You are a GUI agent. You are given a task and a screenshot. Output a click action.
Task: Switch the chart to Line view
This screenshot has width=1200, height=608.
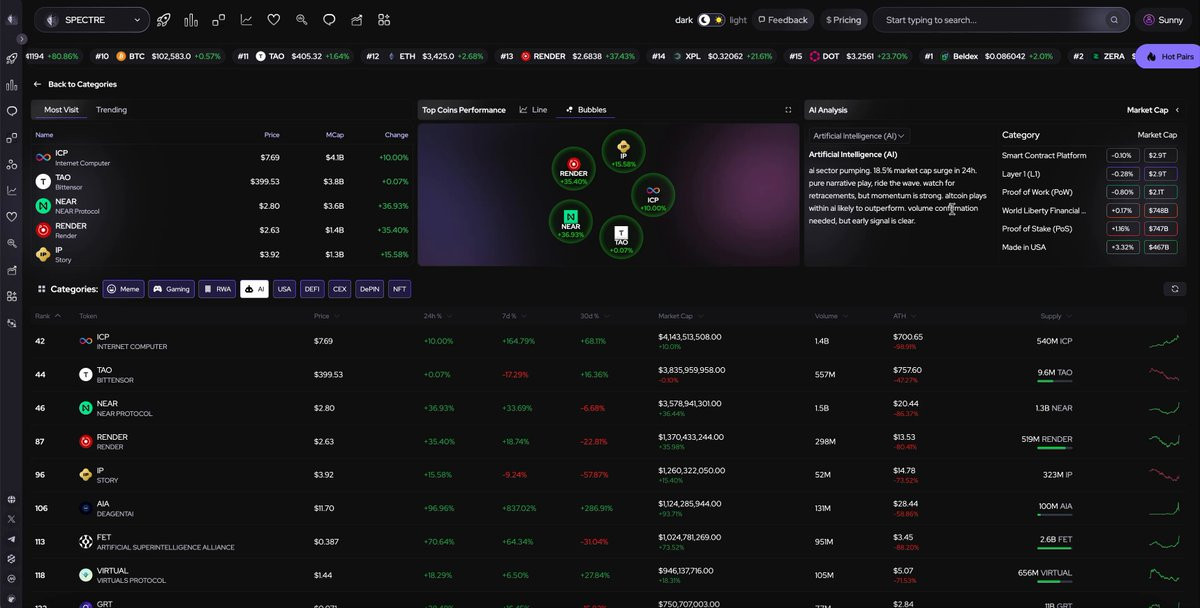tap(533, 110)
